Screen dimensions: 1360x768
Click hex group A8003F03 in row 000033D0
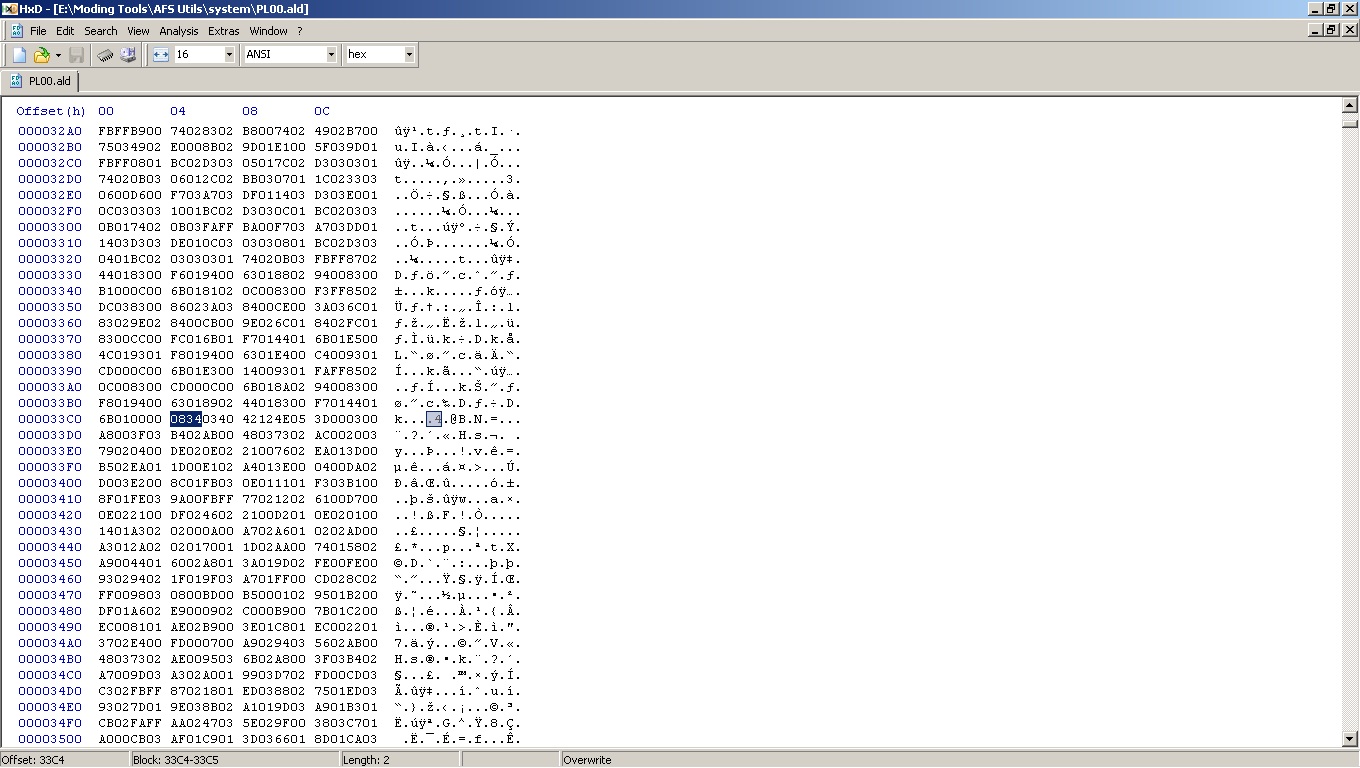130,435
